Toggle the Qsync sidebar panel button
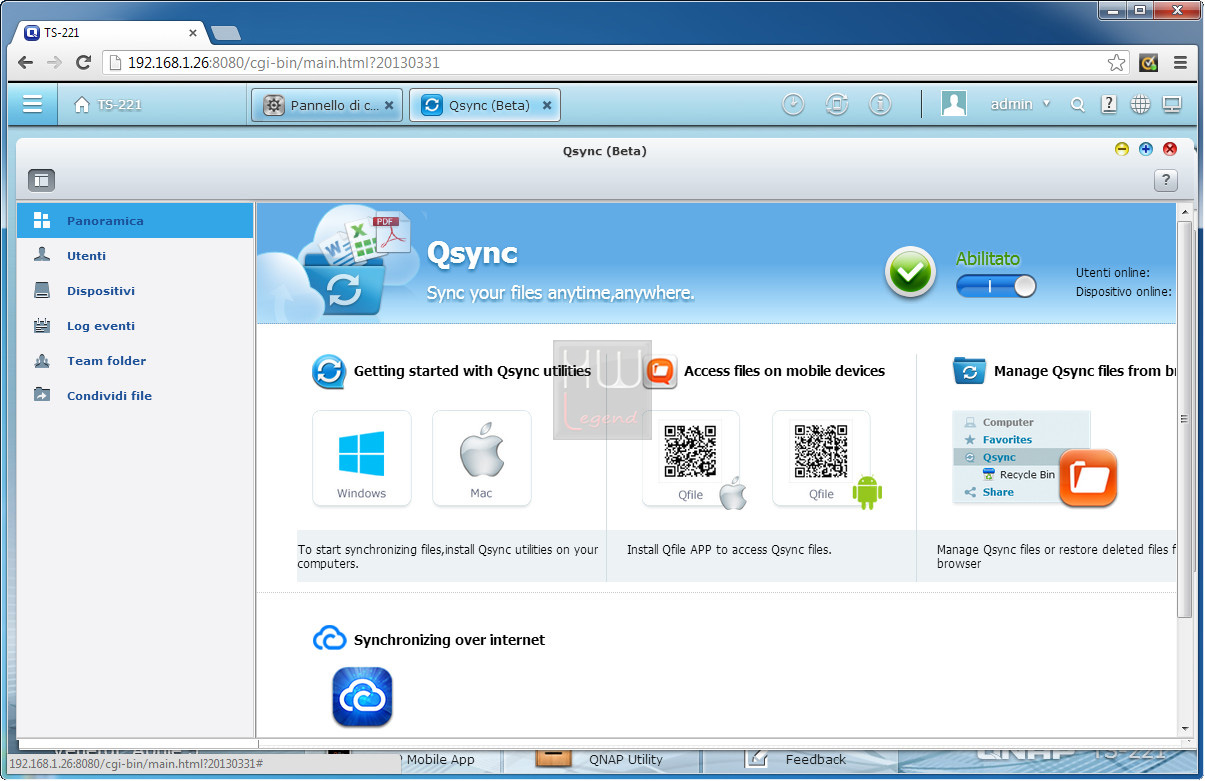1205x781 pixels. [x=41, y=180]
